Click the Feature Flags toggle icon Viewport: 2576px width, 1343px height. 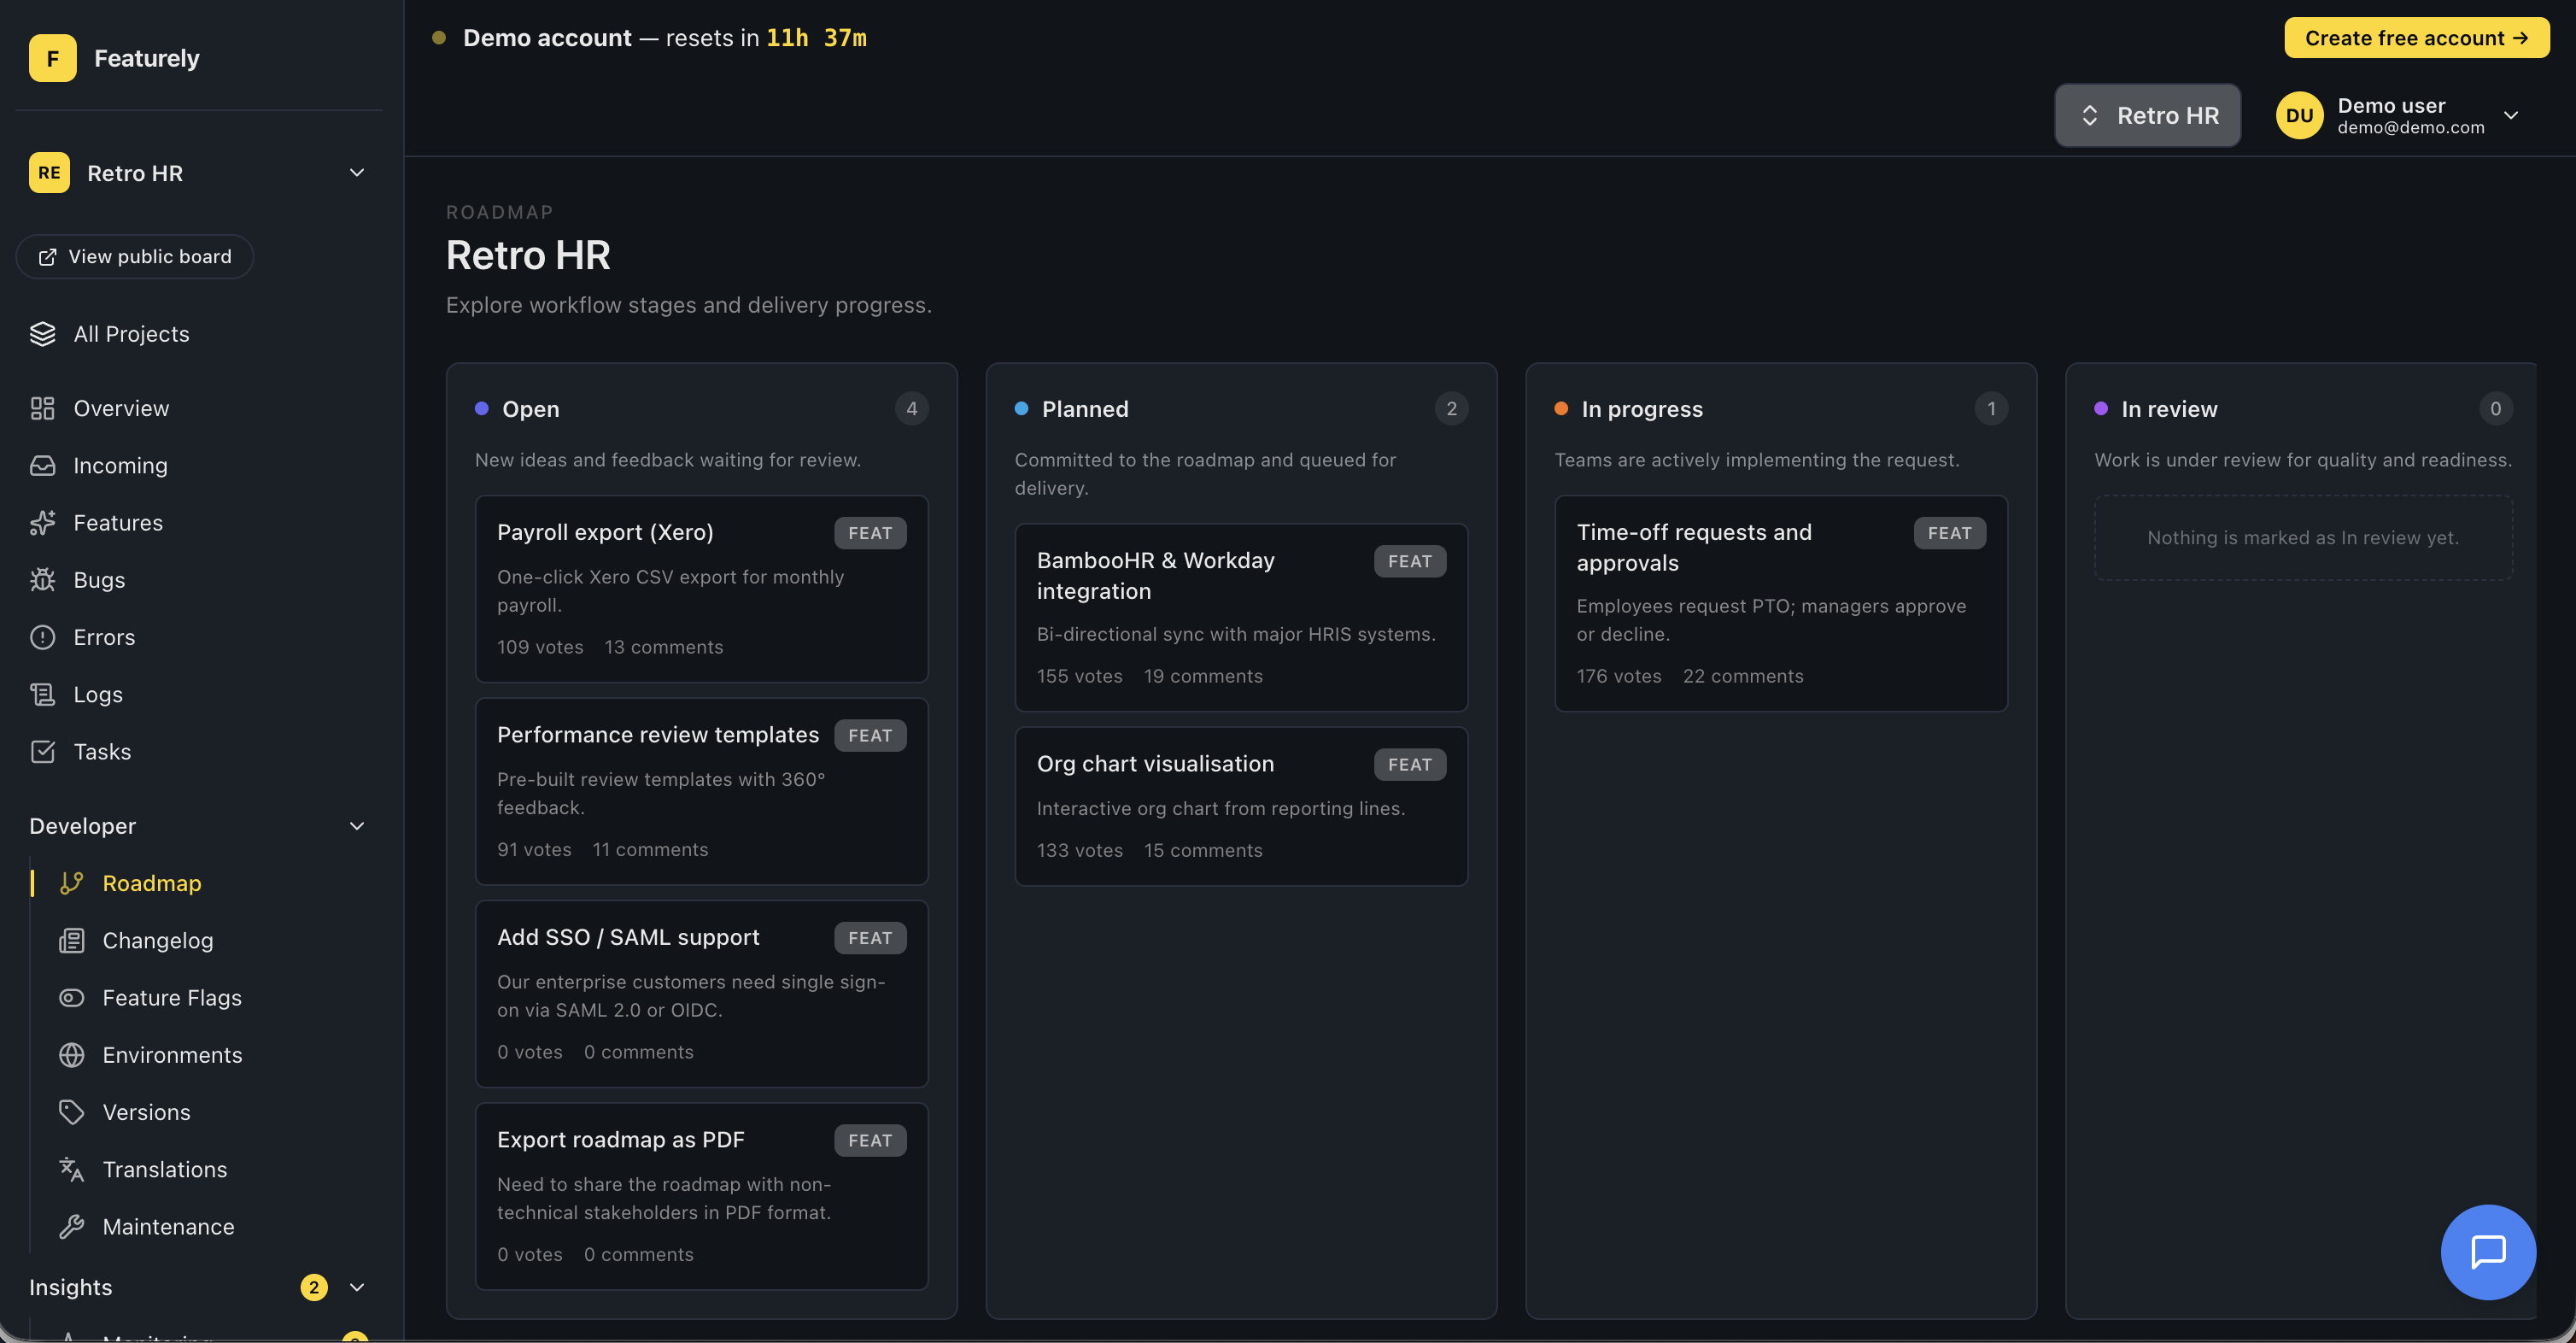click(x=71, y=997)
